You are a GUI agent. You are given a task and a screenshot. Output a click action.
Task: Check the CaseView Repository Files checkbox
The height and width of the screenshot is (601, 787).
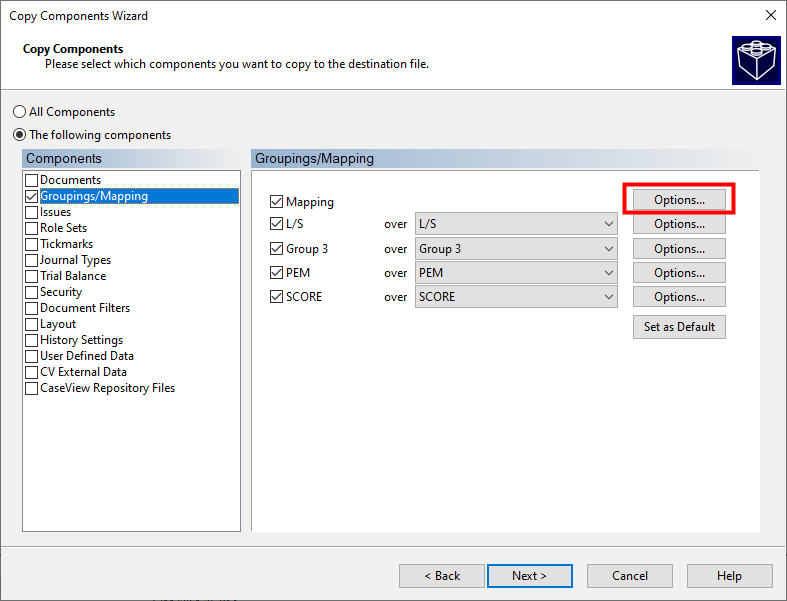click(32, 388)
